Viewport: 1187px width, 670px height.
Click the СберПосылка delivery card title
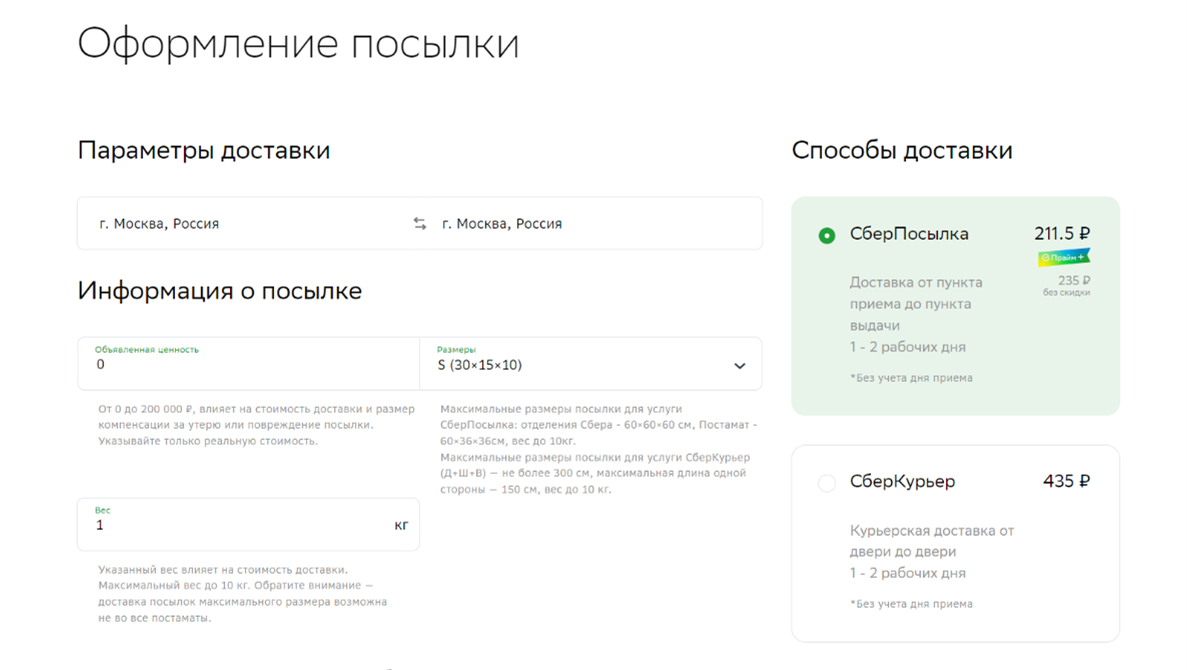point(908,234)
